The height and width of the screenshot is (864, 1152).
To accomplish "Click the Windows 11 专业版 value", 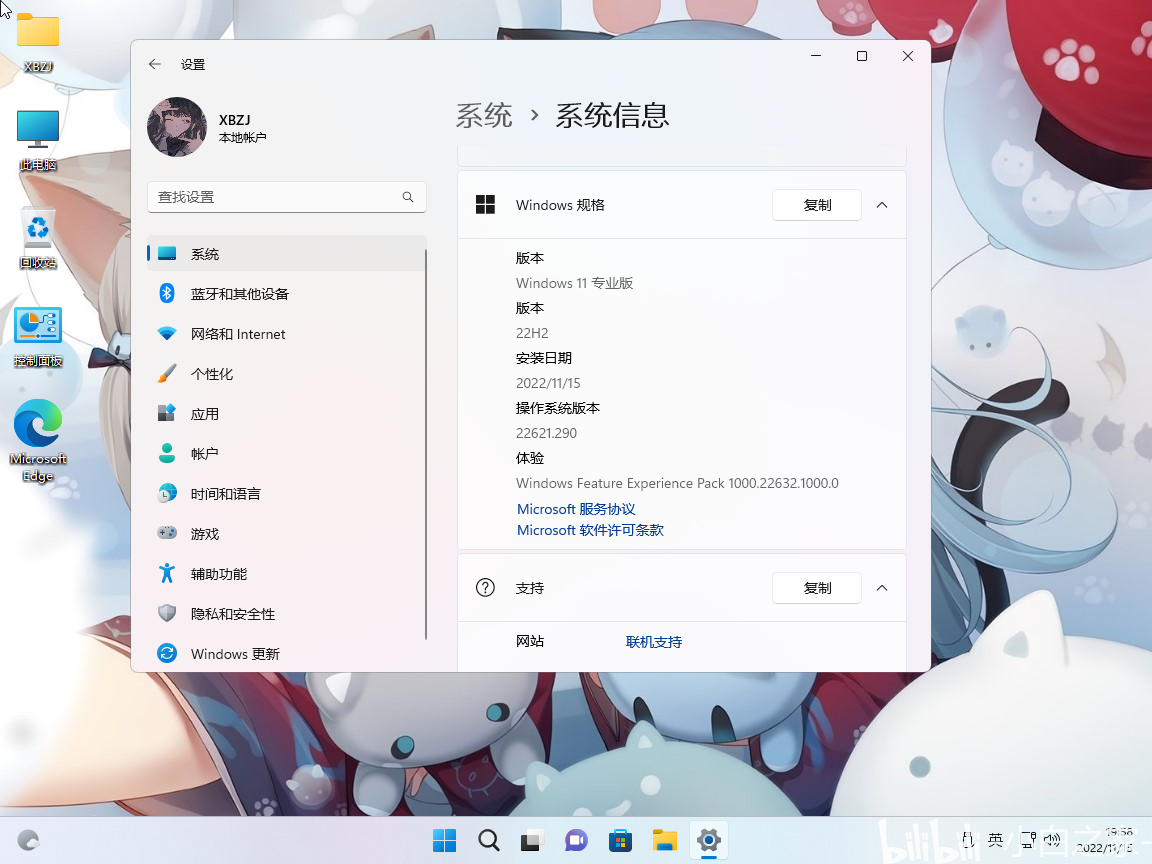I will tap(575, 283).
